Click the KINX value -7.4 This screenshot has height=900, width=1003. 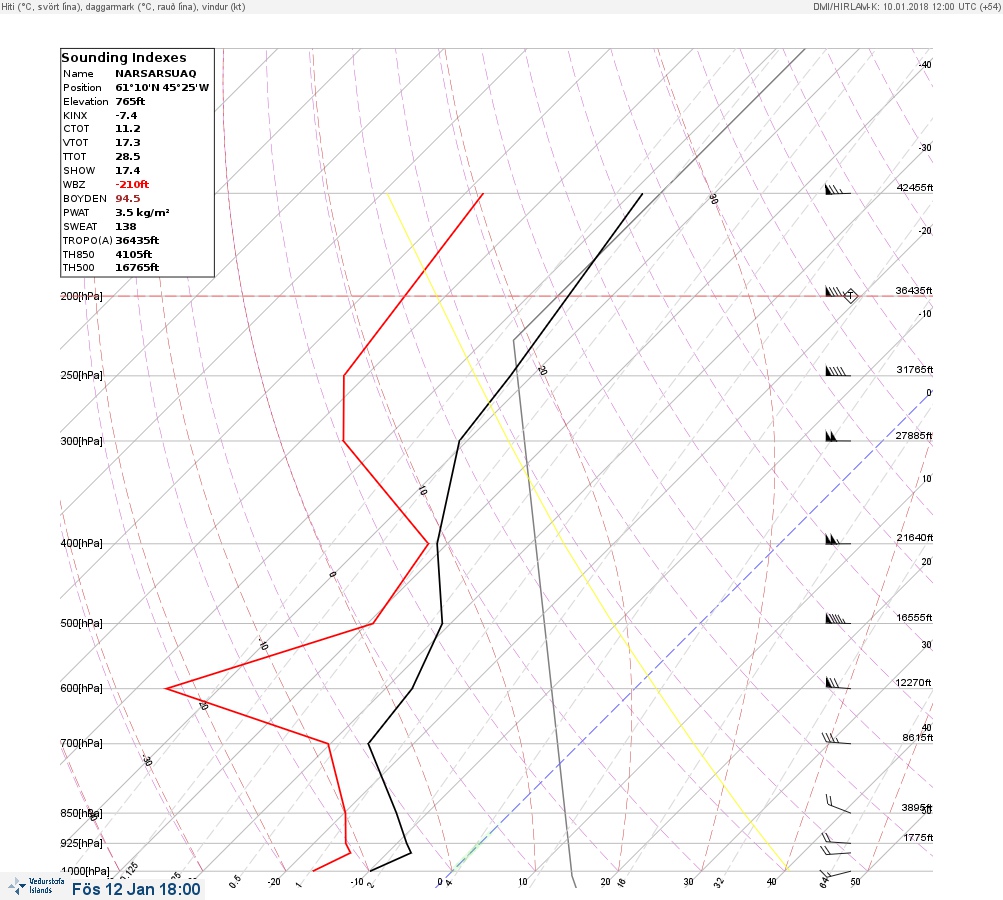pyautogui.click(x=126, y=116)
